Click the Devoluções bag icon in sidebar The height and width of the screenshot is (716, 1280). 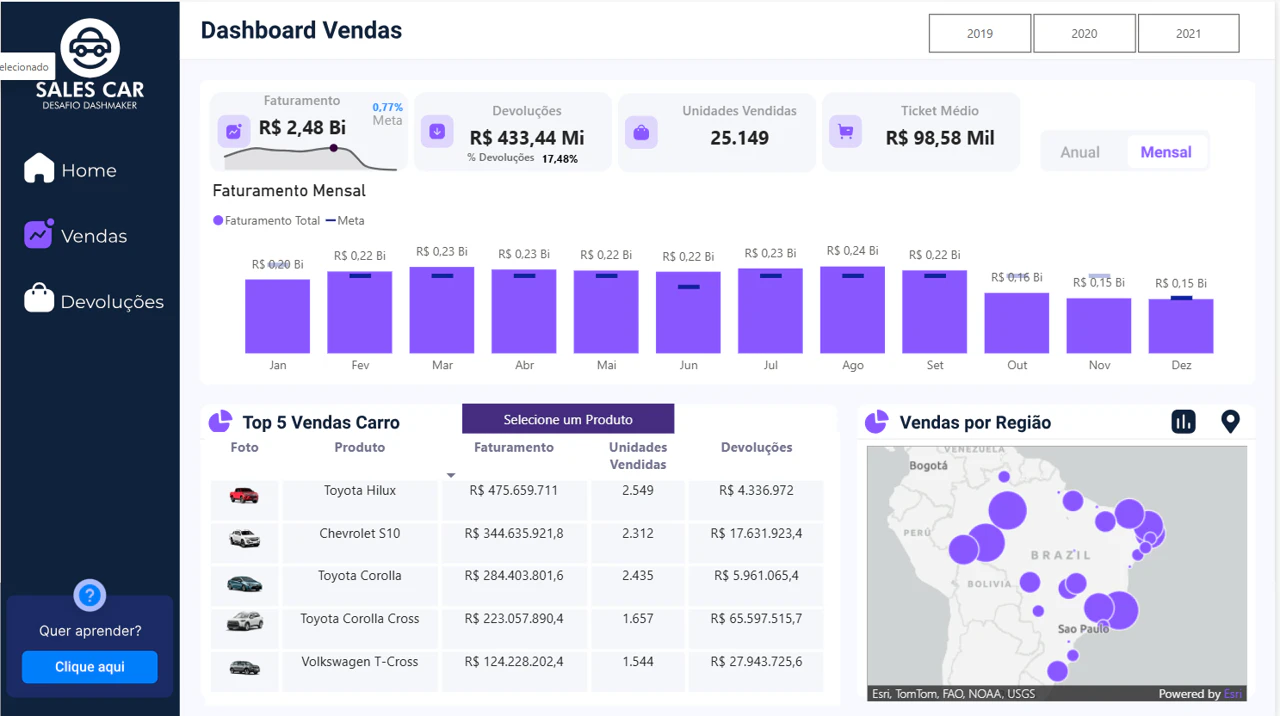pyautogui.click(x=39, y=299)
